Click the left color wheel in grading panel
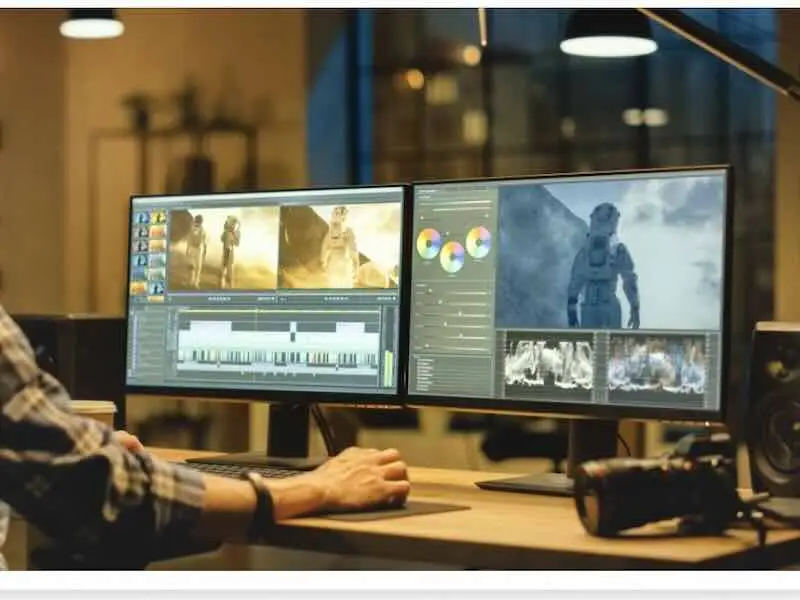Viewport: 800px width, 600px height. click(x=428, y=243)
